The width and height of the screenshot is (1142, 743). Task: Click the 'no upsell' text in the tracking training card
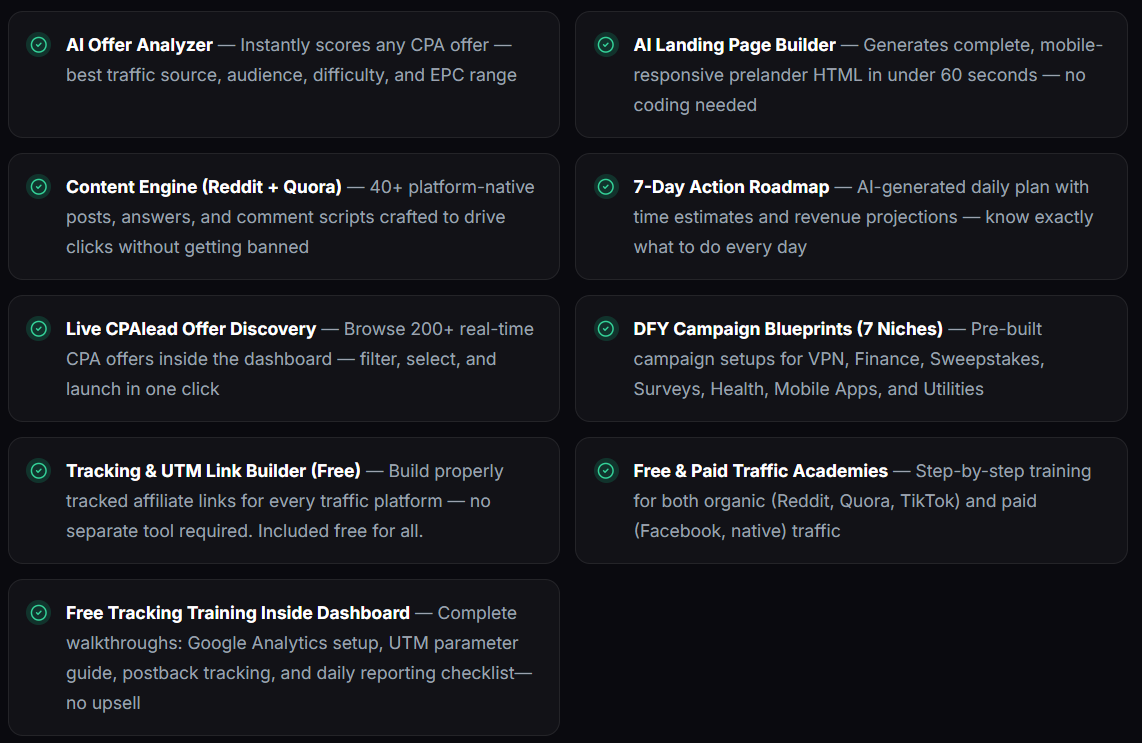click(103, 704)
